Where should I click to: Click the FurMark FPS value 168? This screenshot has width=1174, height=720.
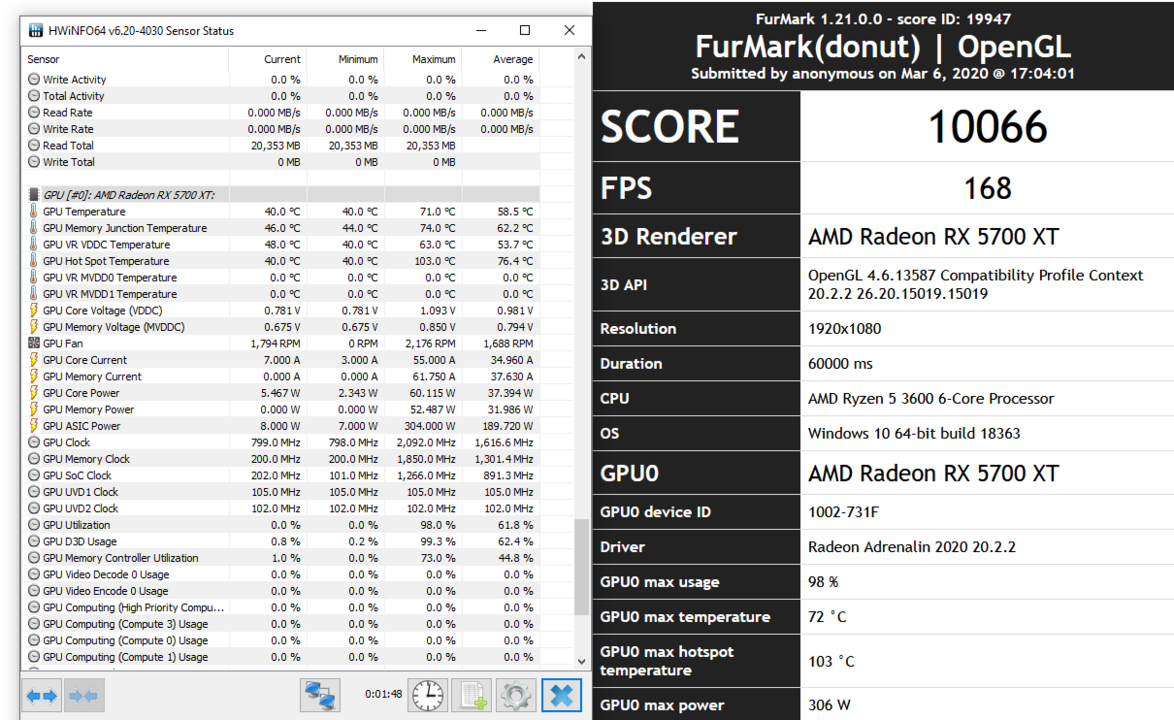pyautogui.click(x=987, y=188)
